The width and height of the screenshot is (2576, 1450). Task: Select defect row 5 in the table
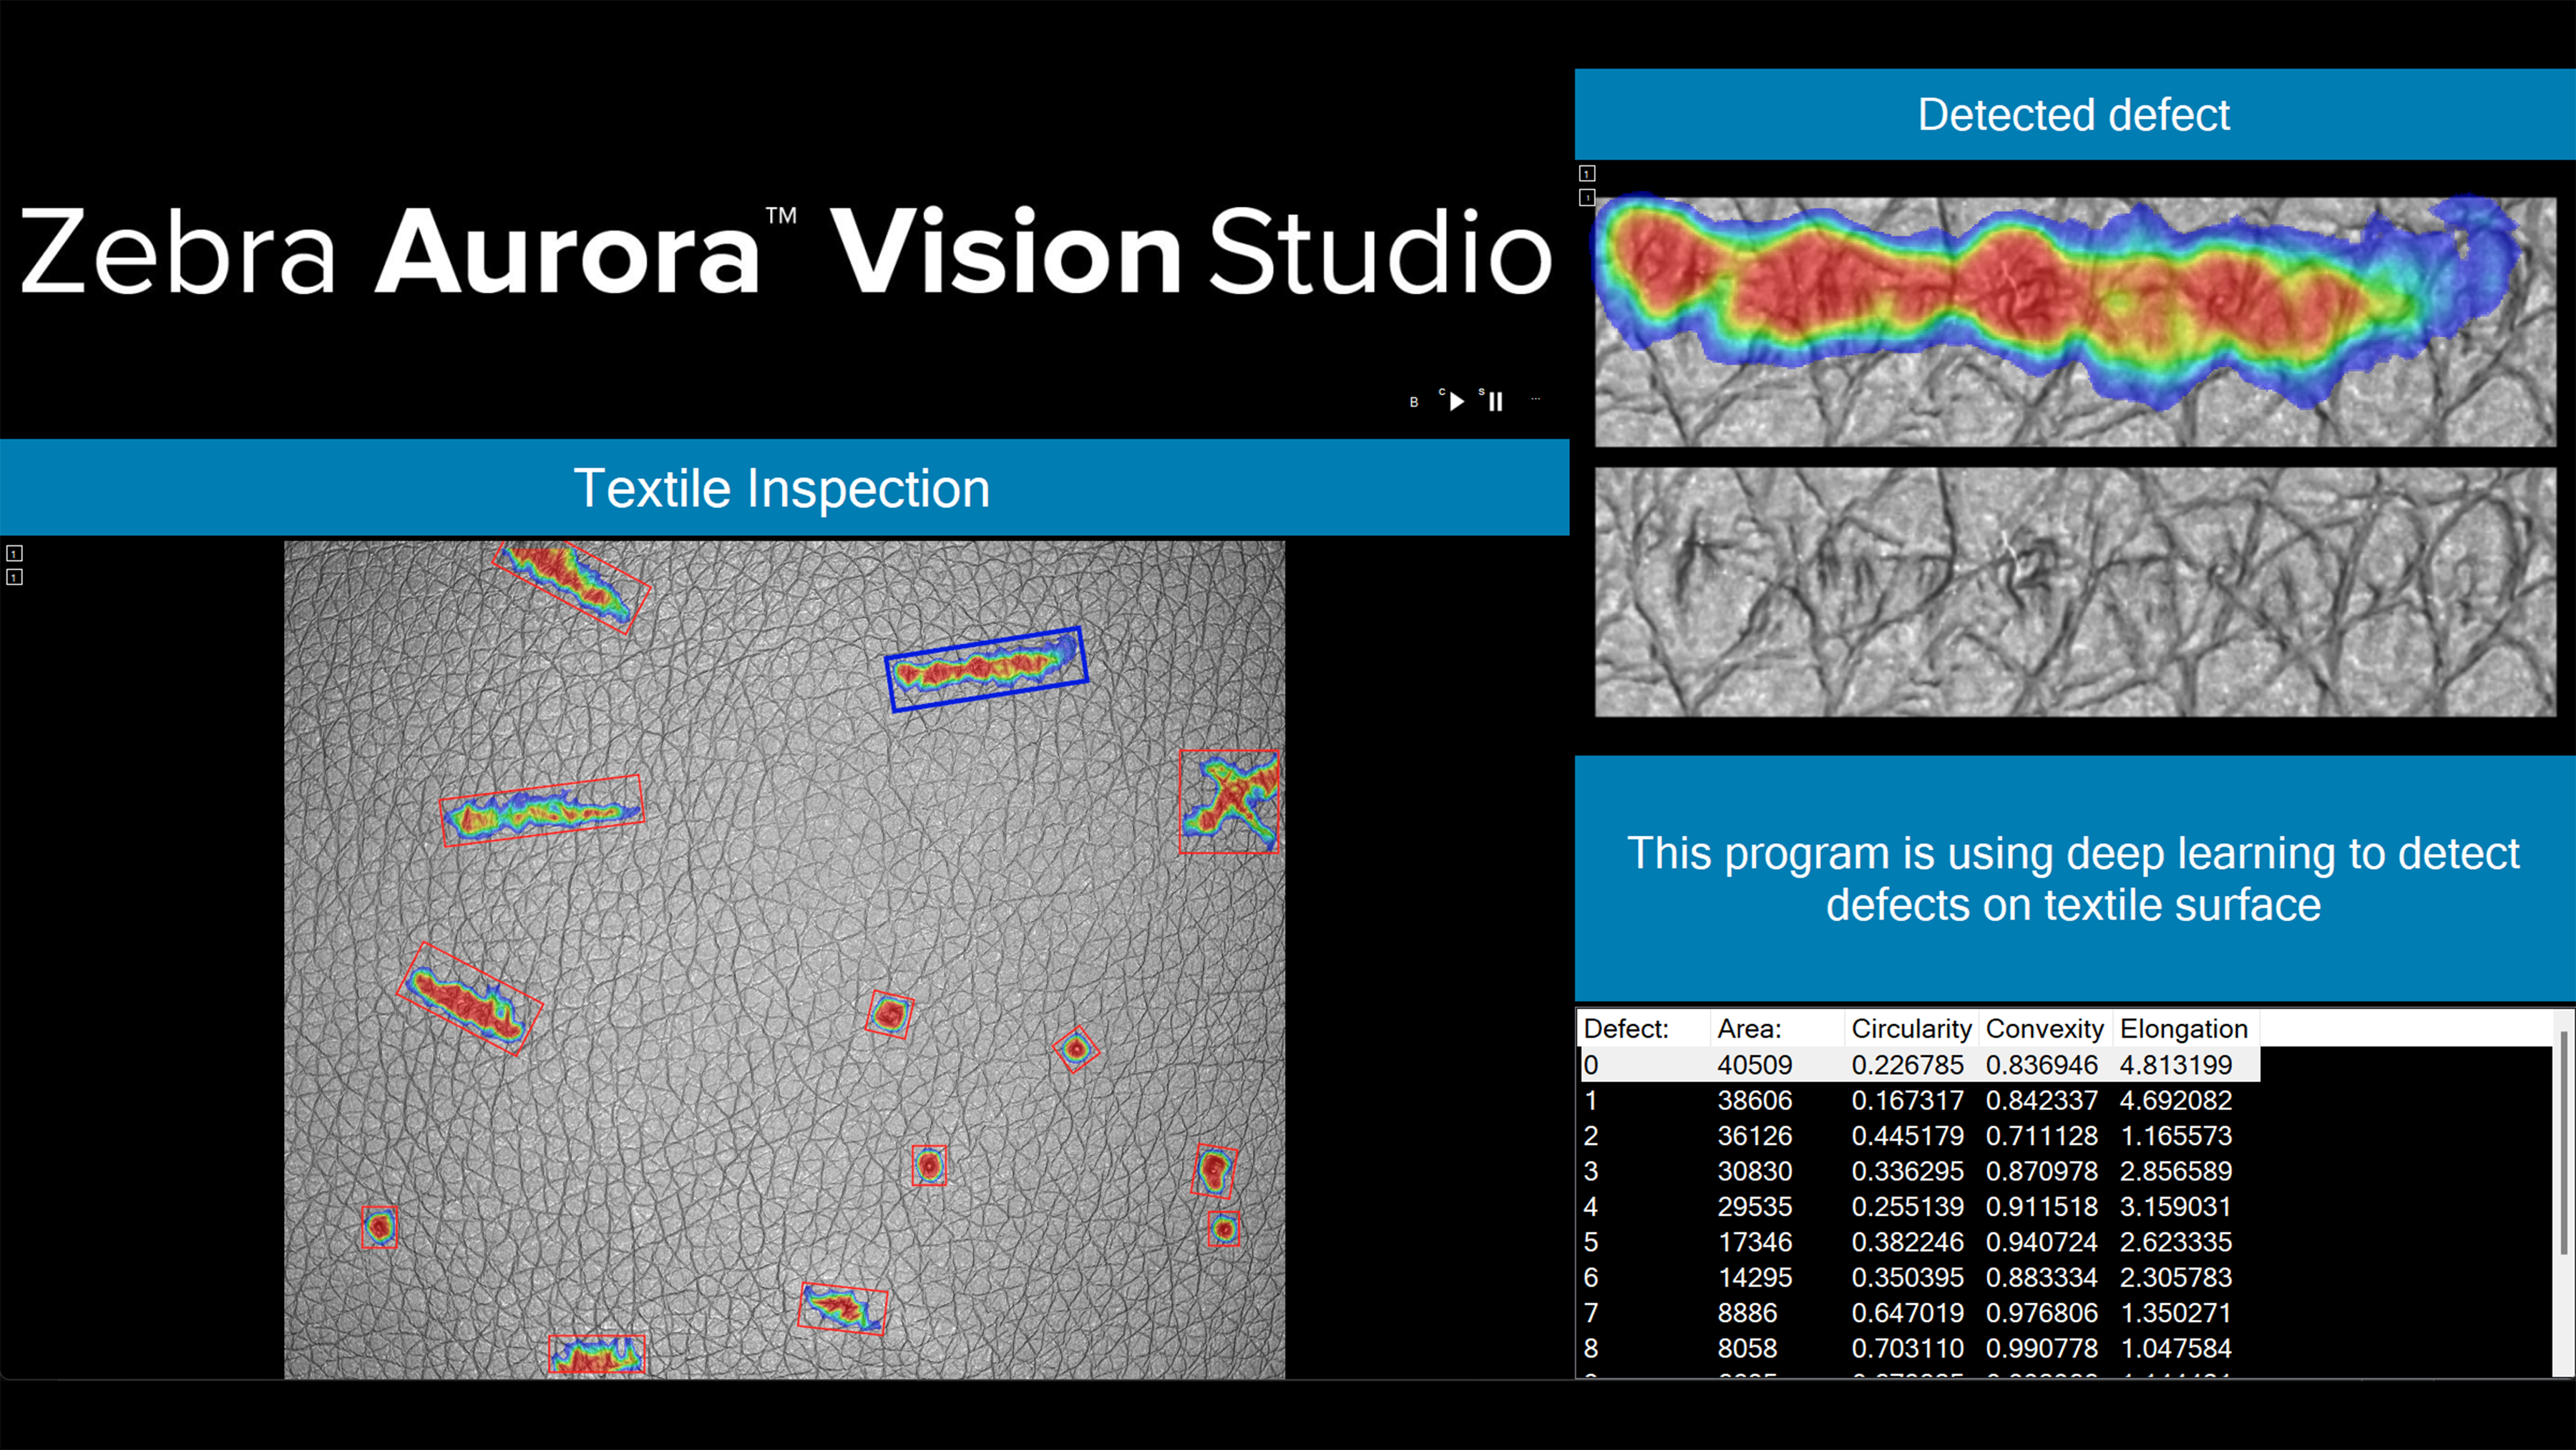[1900, 1242]
